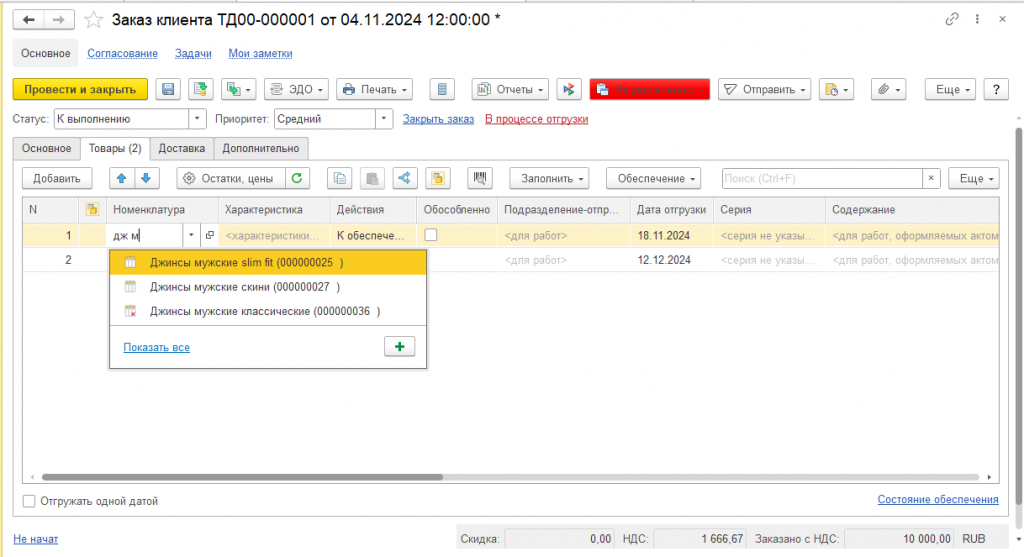Create a new item with the green plus button
This screenshot has width=1024, height=557.
tap(400, 347)
